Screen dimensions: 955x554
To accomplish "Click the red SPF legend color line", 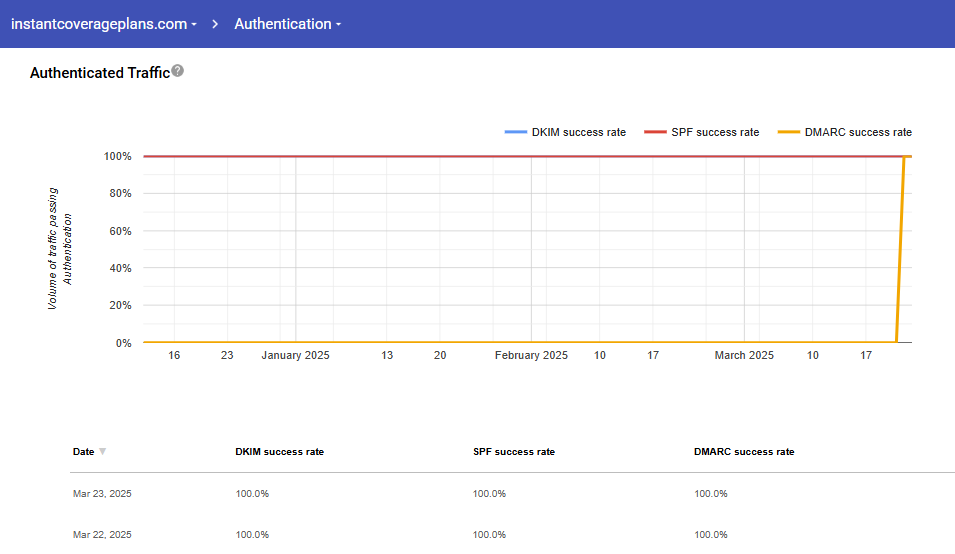I will click(x=655, y=132).
